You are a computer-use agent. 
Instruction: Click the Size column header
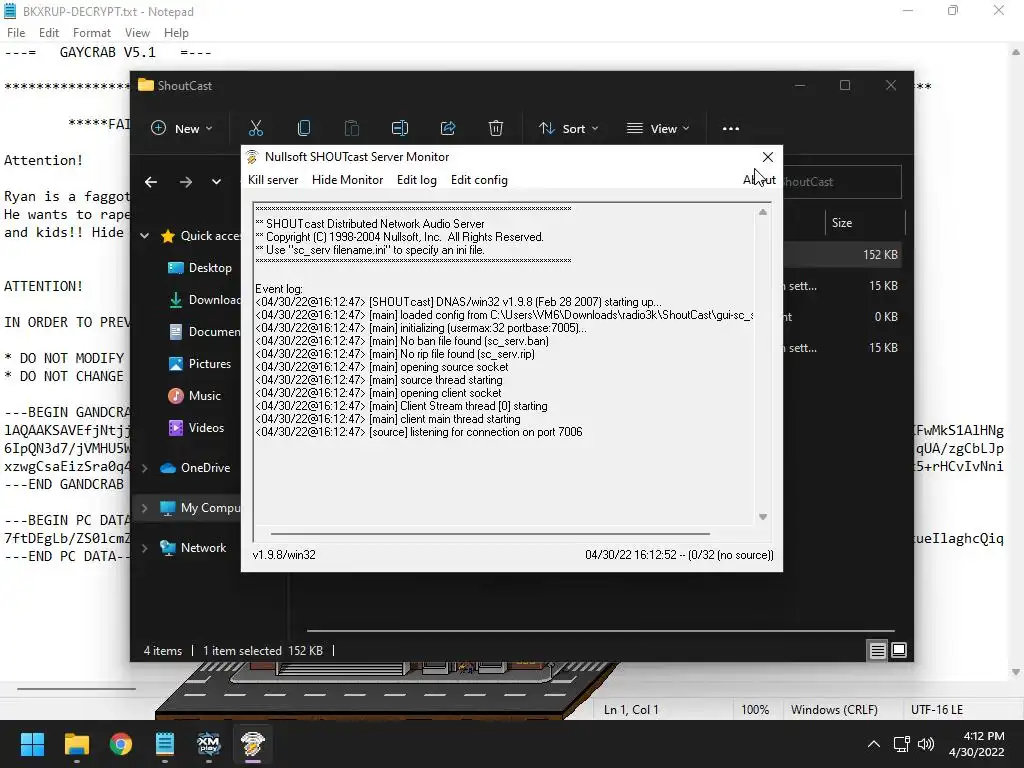tap(863, 223)
